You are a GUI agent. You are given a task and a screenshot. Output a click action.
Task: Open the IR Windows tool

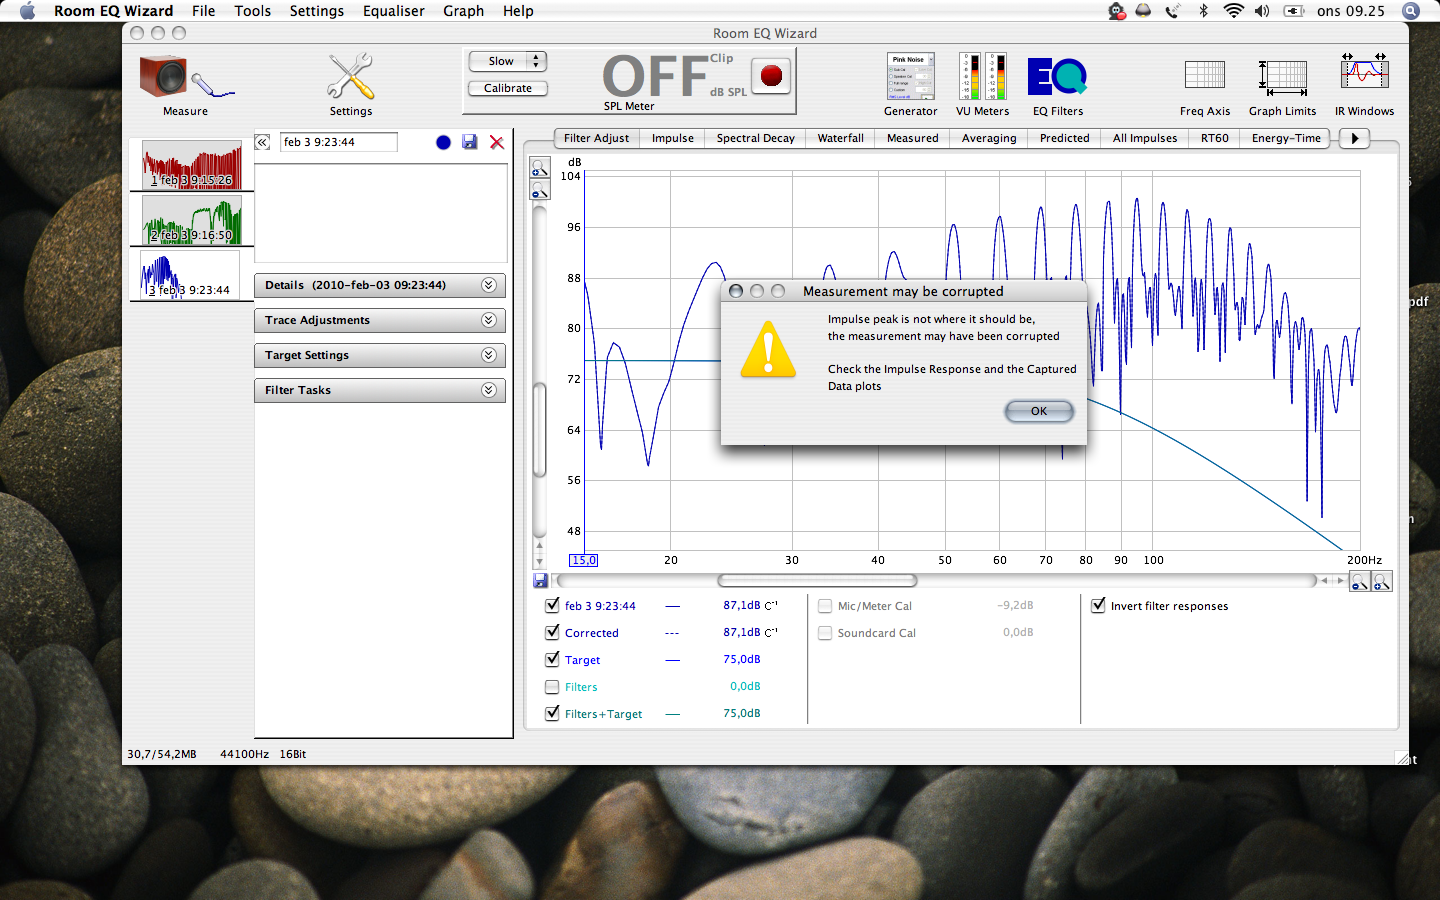pos(1364,74)
